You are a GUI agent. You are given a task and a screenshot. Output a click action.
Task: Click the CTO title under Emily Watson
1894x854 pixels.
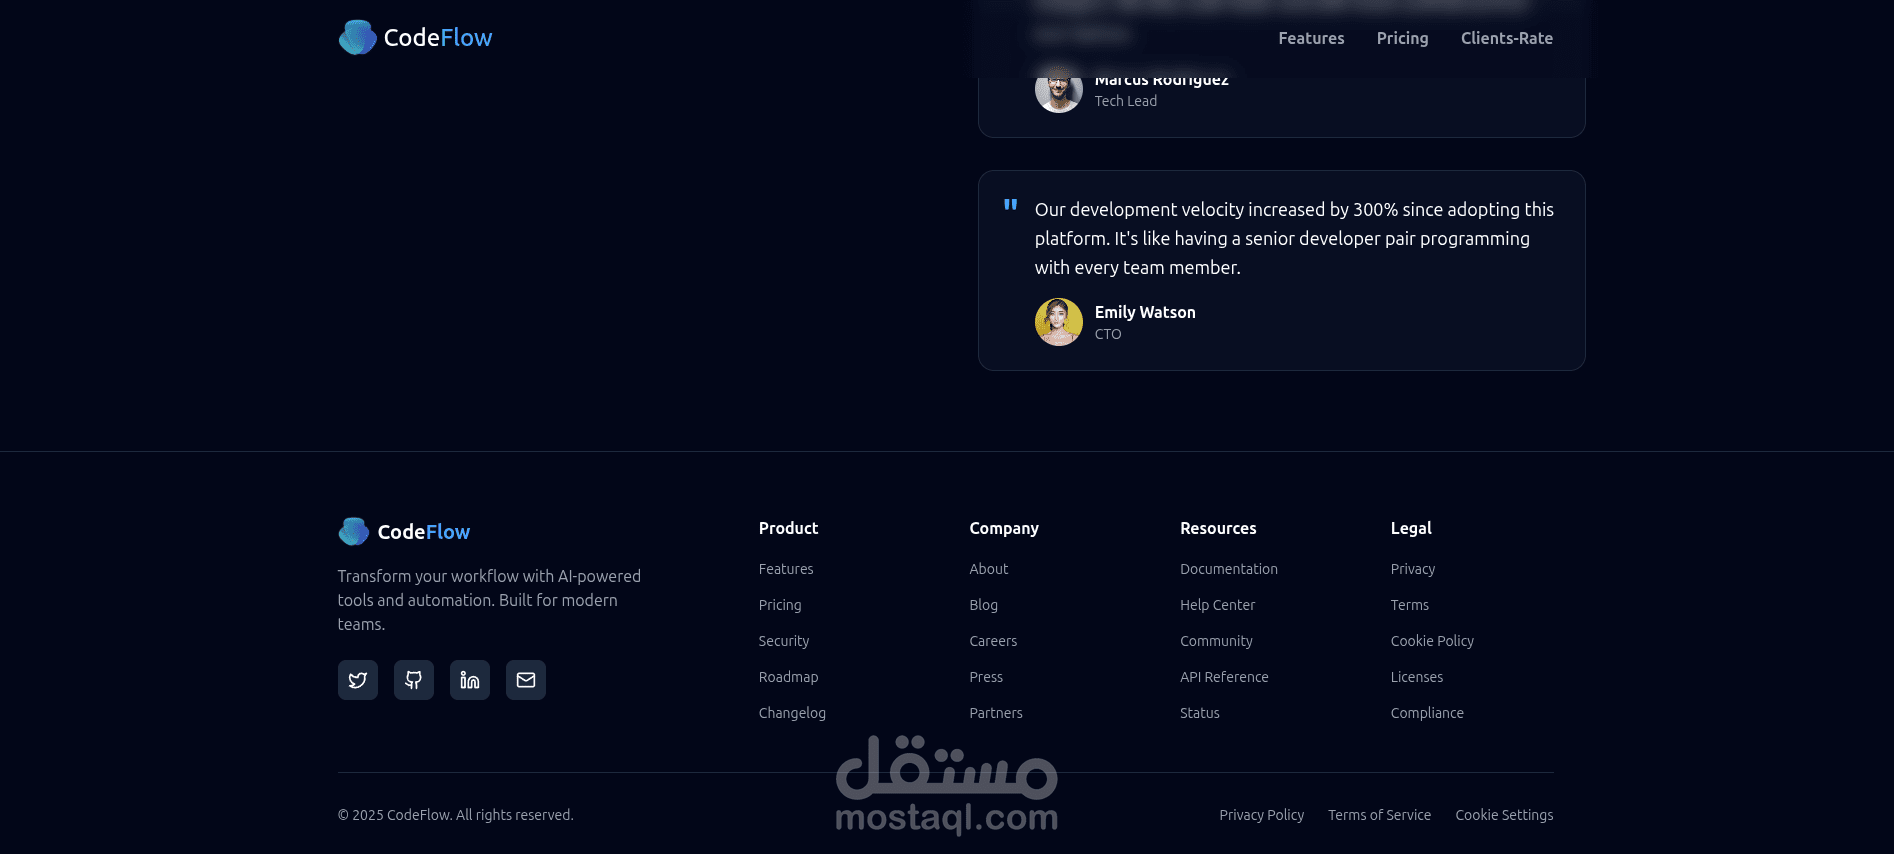[1108, 334]
